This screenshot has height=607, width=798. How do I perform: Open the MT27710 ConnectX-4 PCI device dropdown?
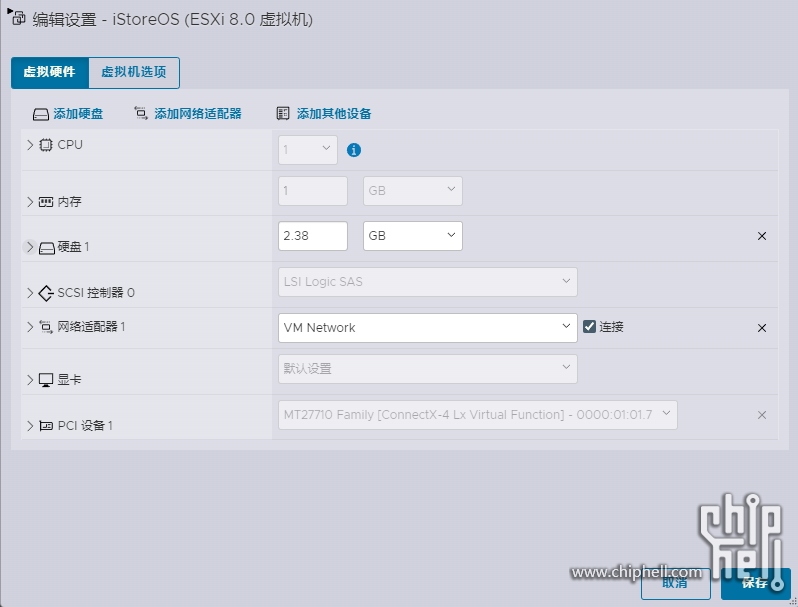click(x=478, y=415)
